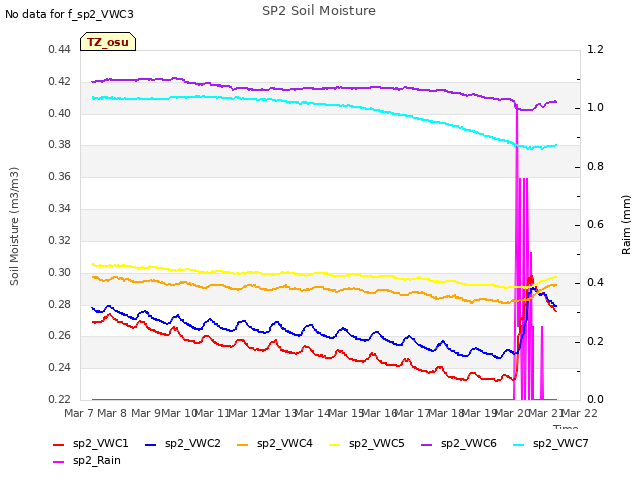The height and width of the screenshot is (480, 640).
Task: Click the 0.38 left axis tick label
Action: pyautogui.click(x=59, y=144)
